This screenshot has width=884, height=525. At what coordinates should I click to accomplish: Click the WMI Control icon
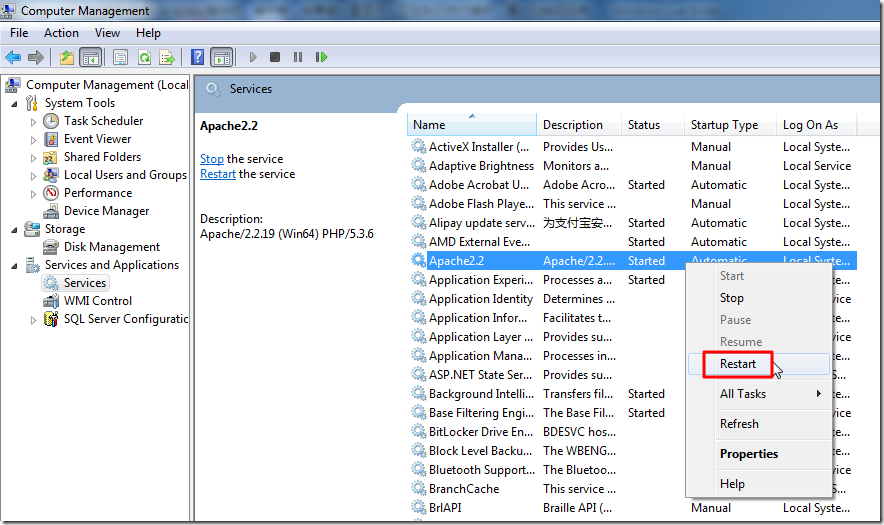tap(51, 301)
